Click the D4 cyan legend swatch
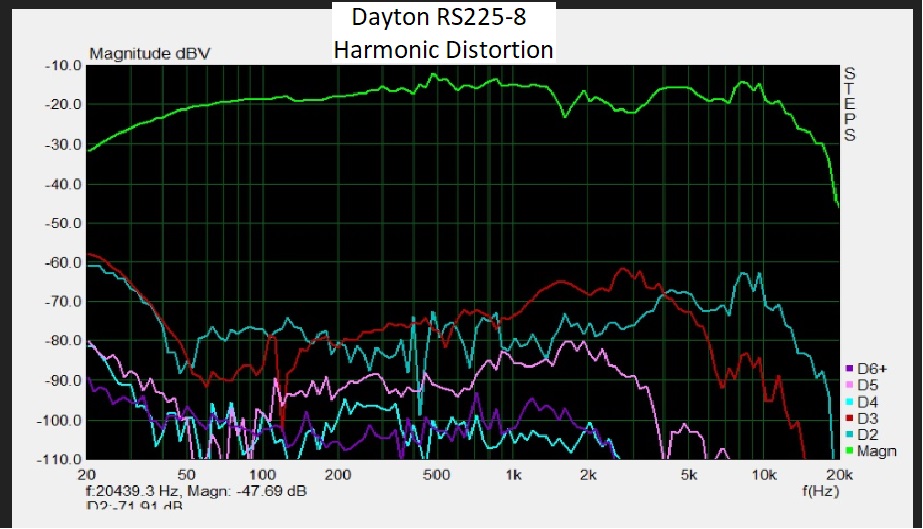This screenshot has width=923, height=529. point(849,402)
